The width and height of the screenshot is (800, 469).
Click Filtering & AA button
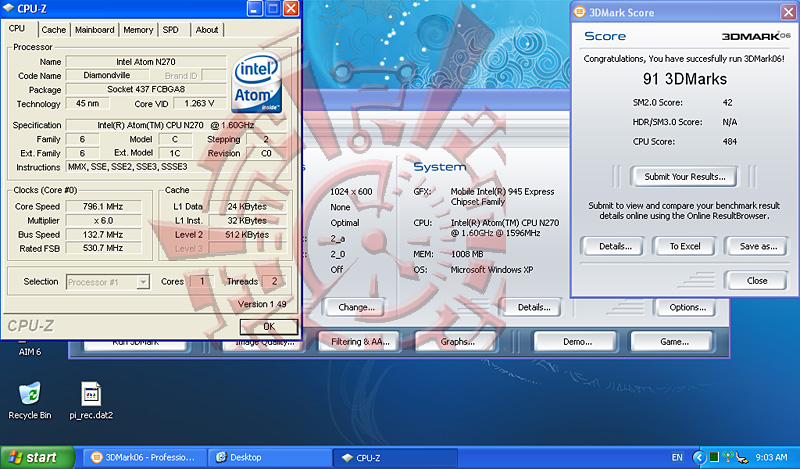tap(360, 341)
